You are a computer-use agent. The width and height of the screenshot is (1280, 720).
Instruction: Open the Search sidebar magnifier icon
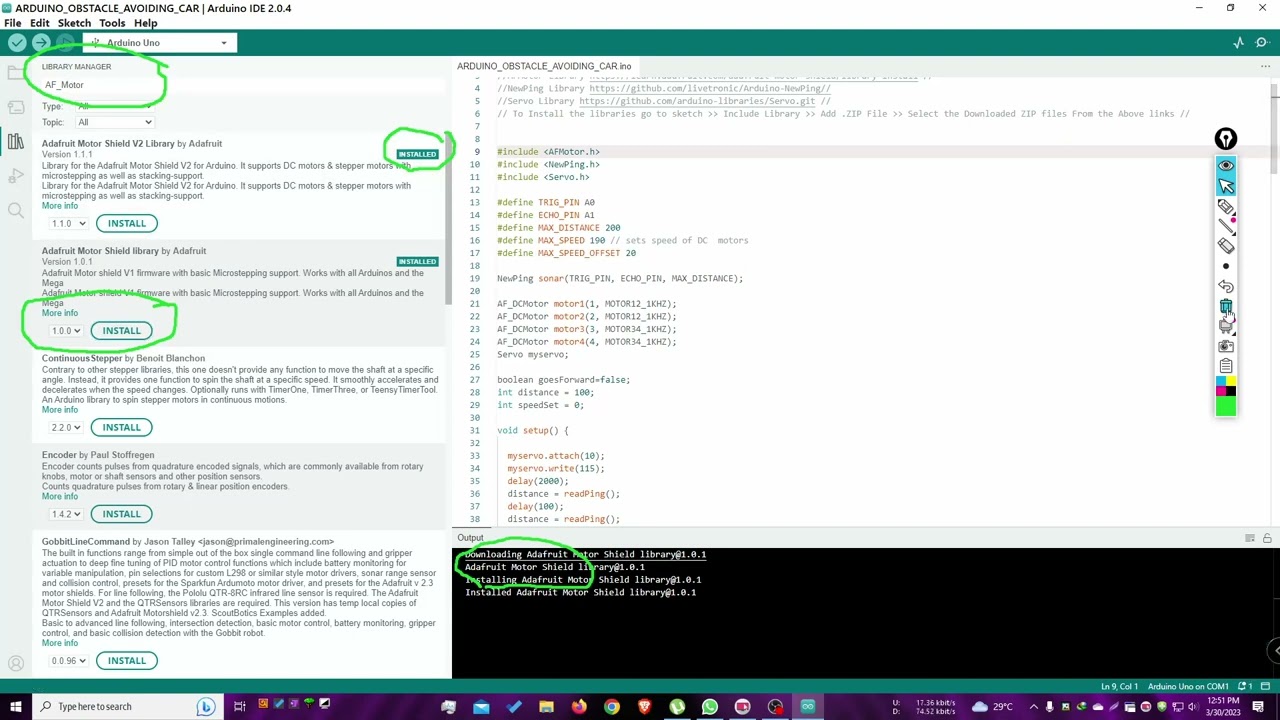tap(15, 210)
